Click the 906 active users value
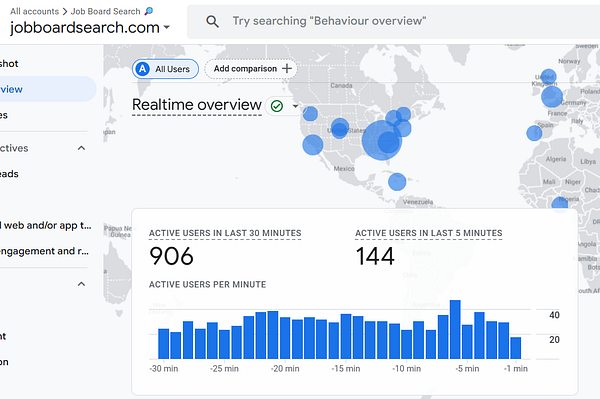 click(x=171, y=256)
